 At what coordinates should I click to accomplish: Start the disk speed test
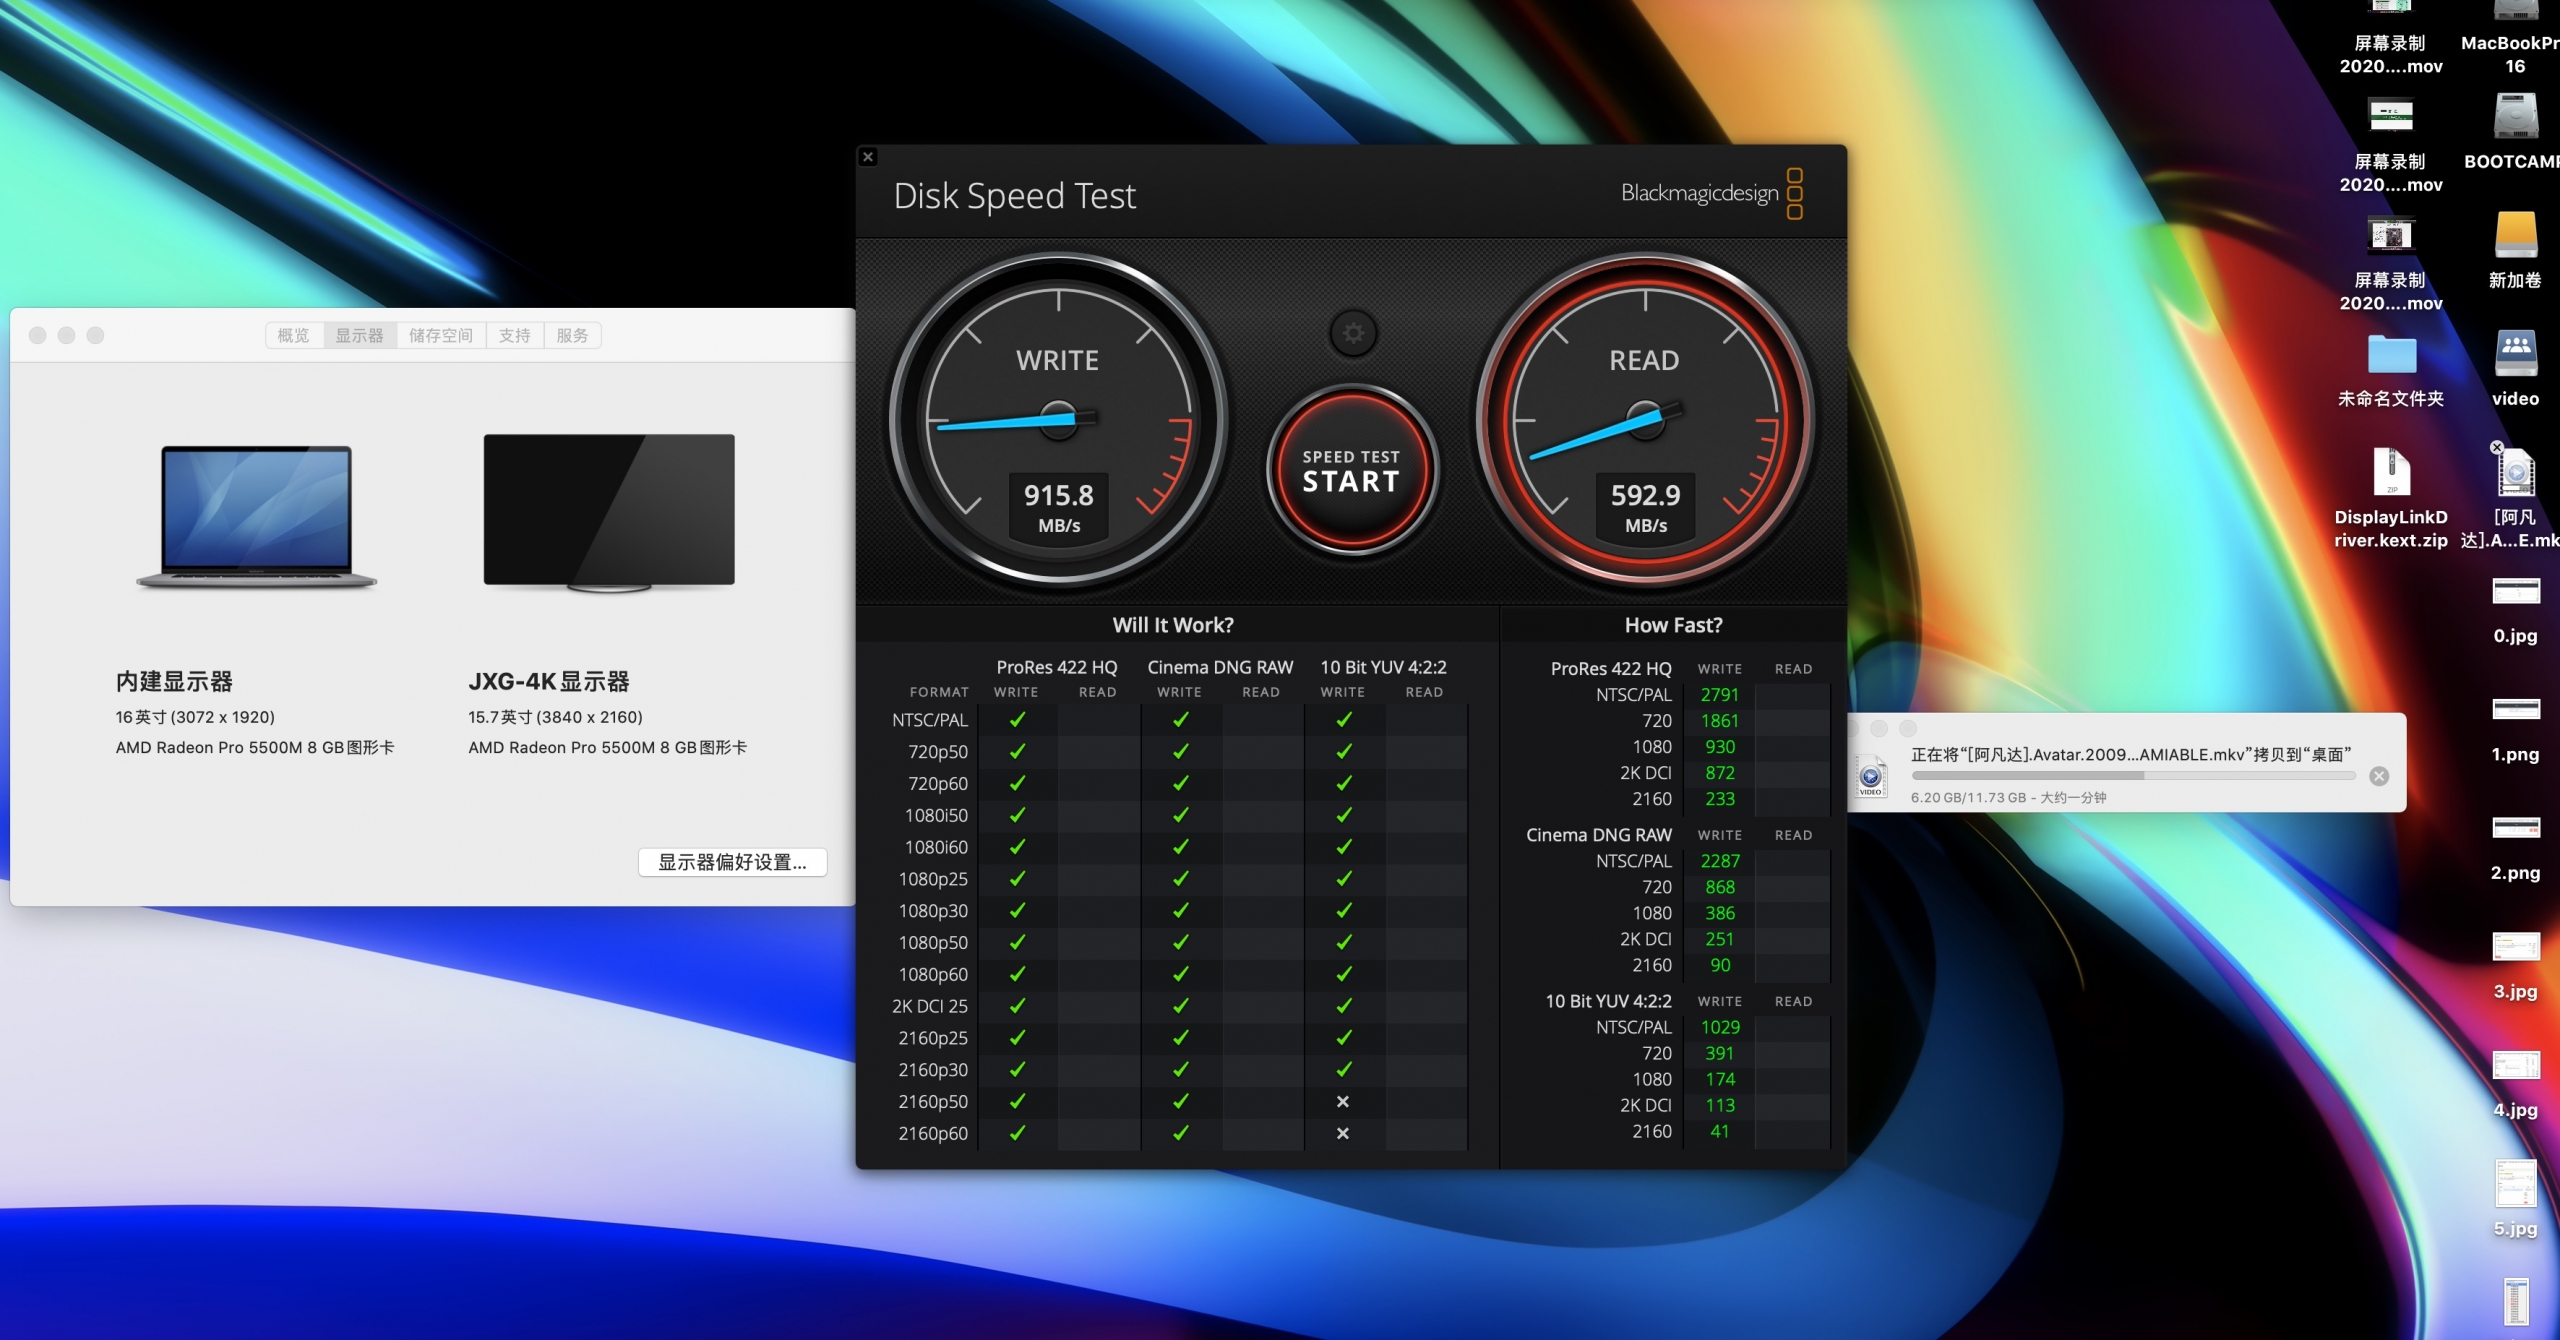coord(1351,470)
